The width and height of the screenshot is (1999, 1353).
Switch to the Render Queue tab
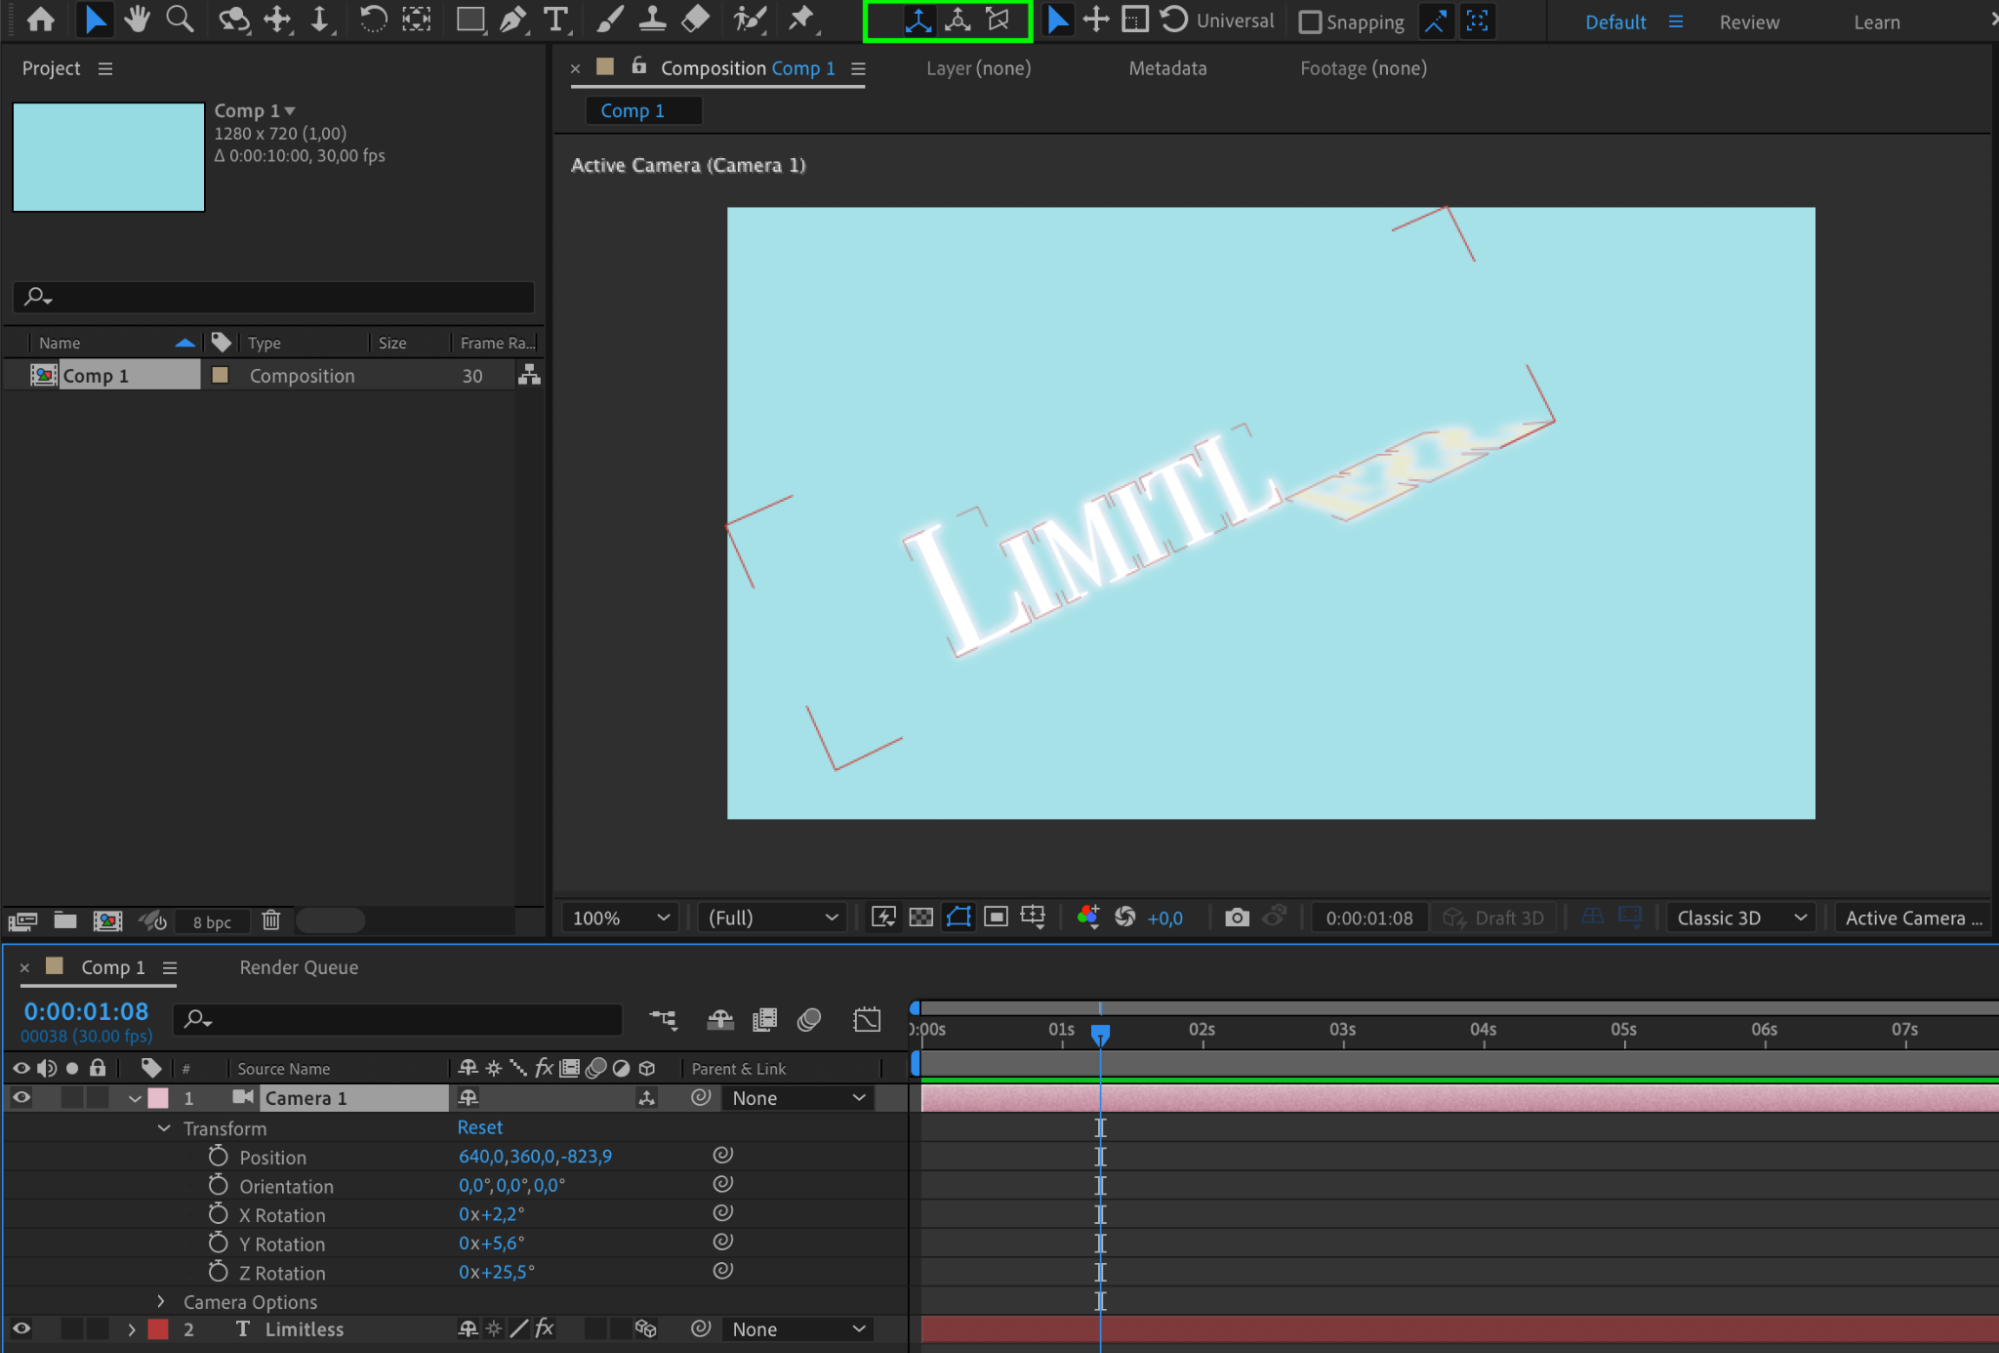[298, 967]
